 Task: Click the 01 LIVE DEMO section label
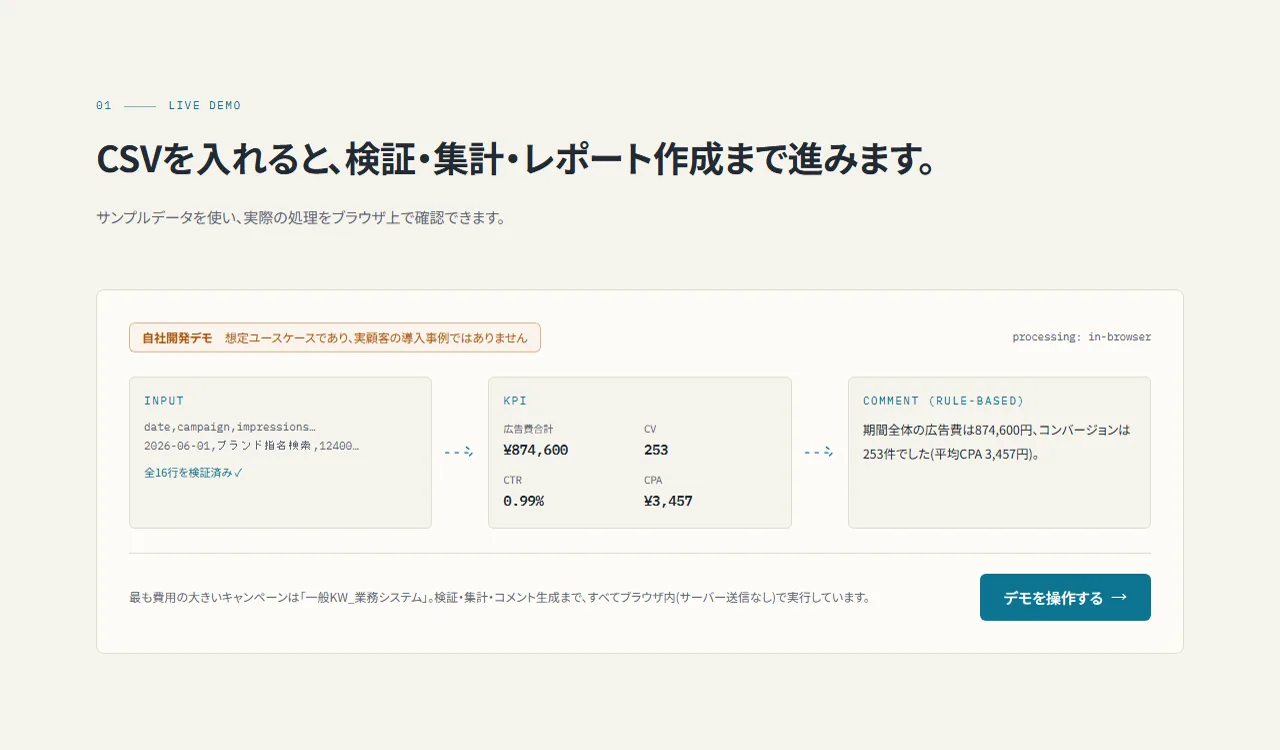168,106
